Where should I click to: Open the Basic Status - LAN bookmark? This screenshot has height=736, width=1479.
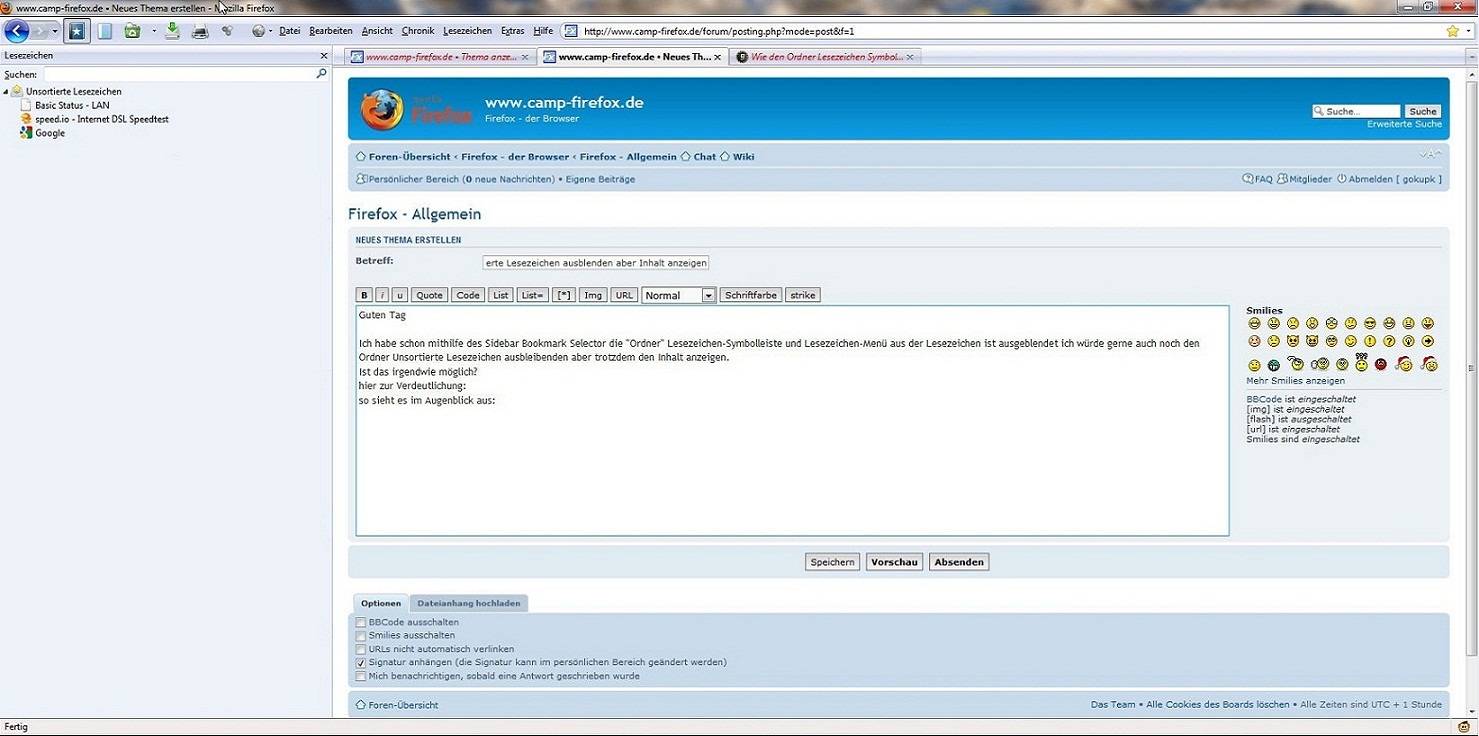(x=72, y=105)
